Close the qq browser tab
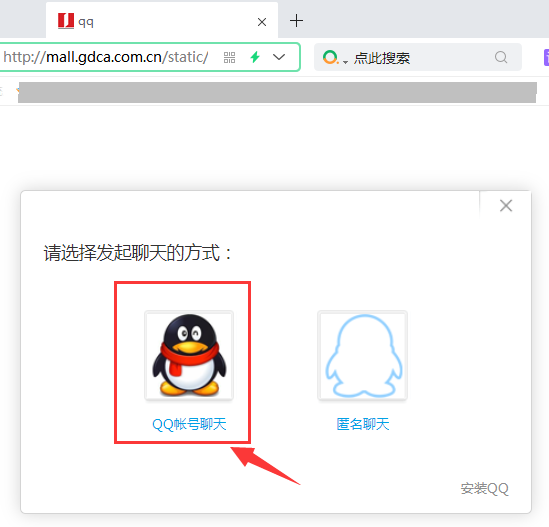 pyautogui.click(x=262, y=22)
